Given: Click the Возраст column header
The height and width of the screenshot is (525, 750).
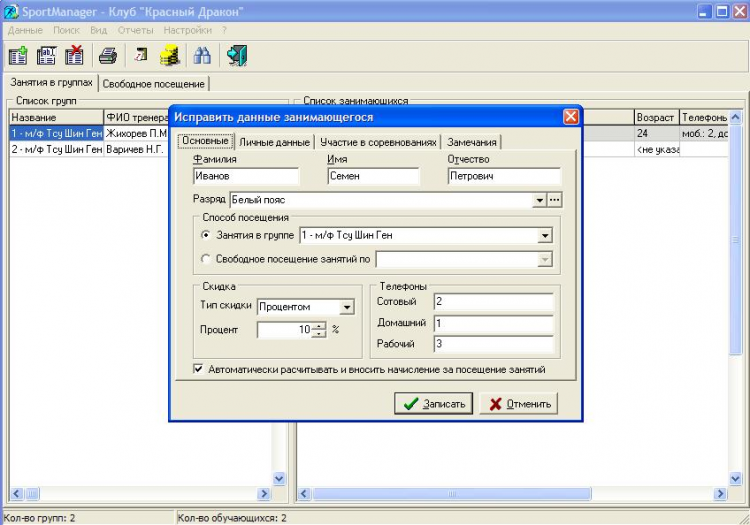Looking at the screenshot, I should tap(656, 117).
